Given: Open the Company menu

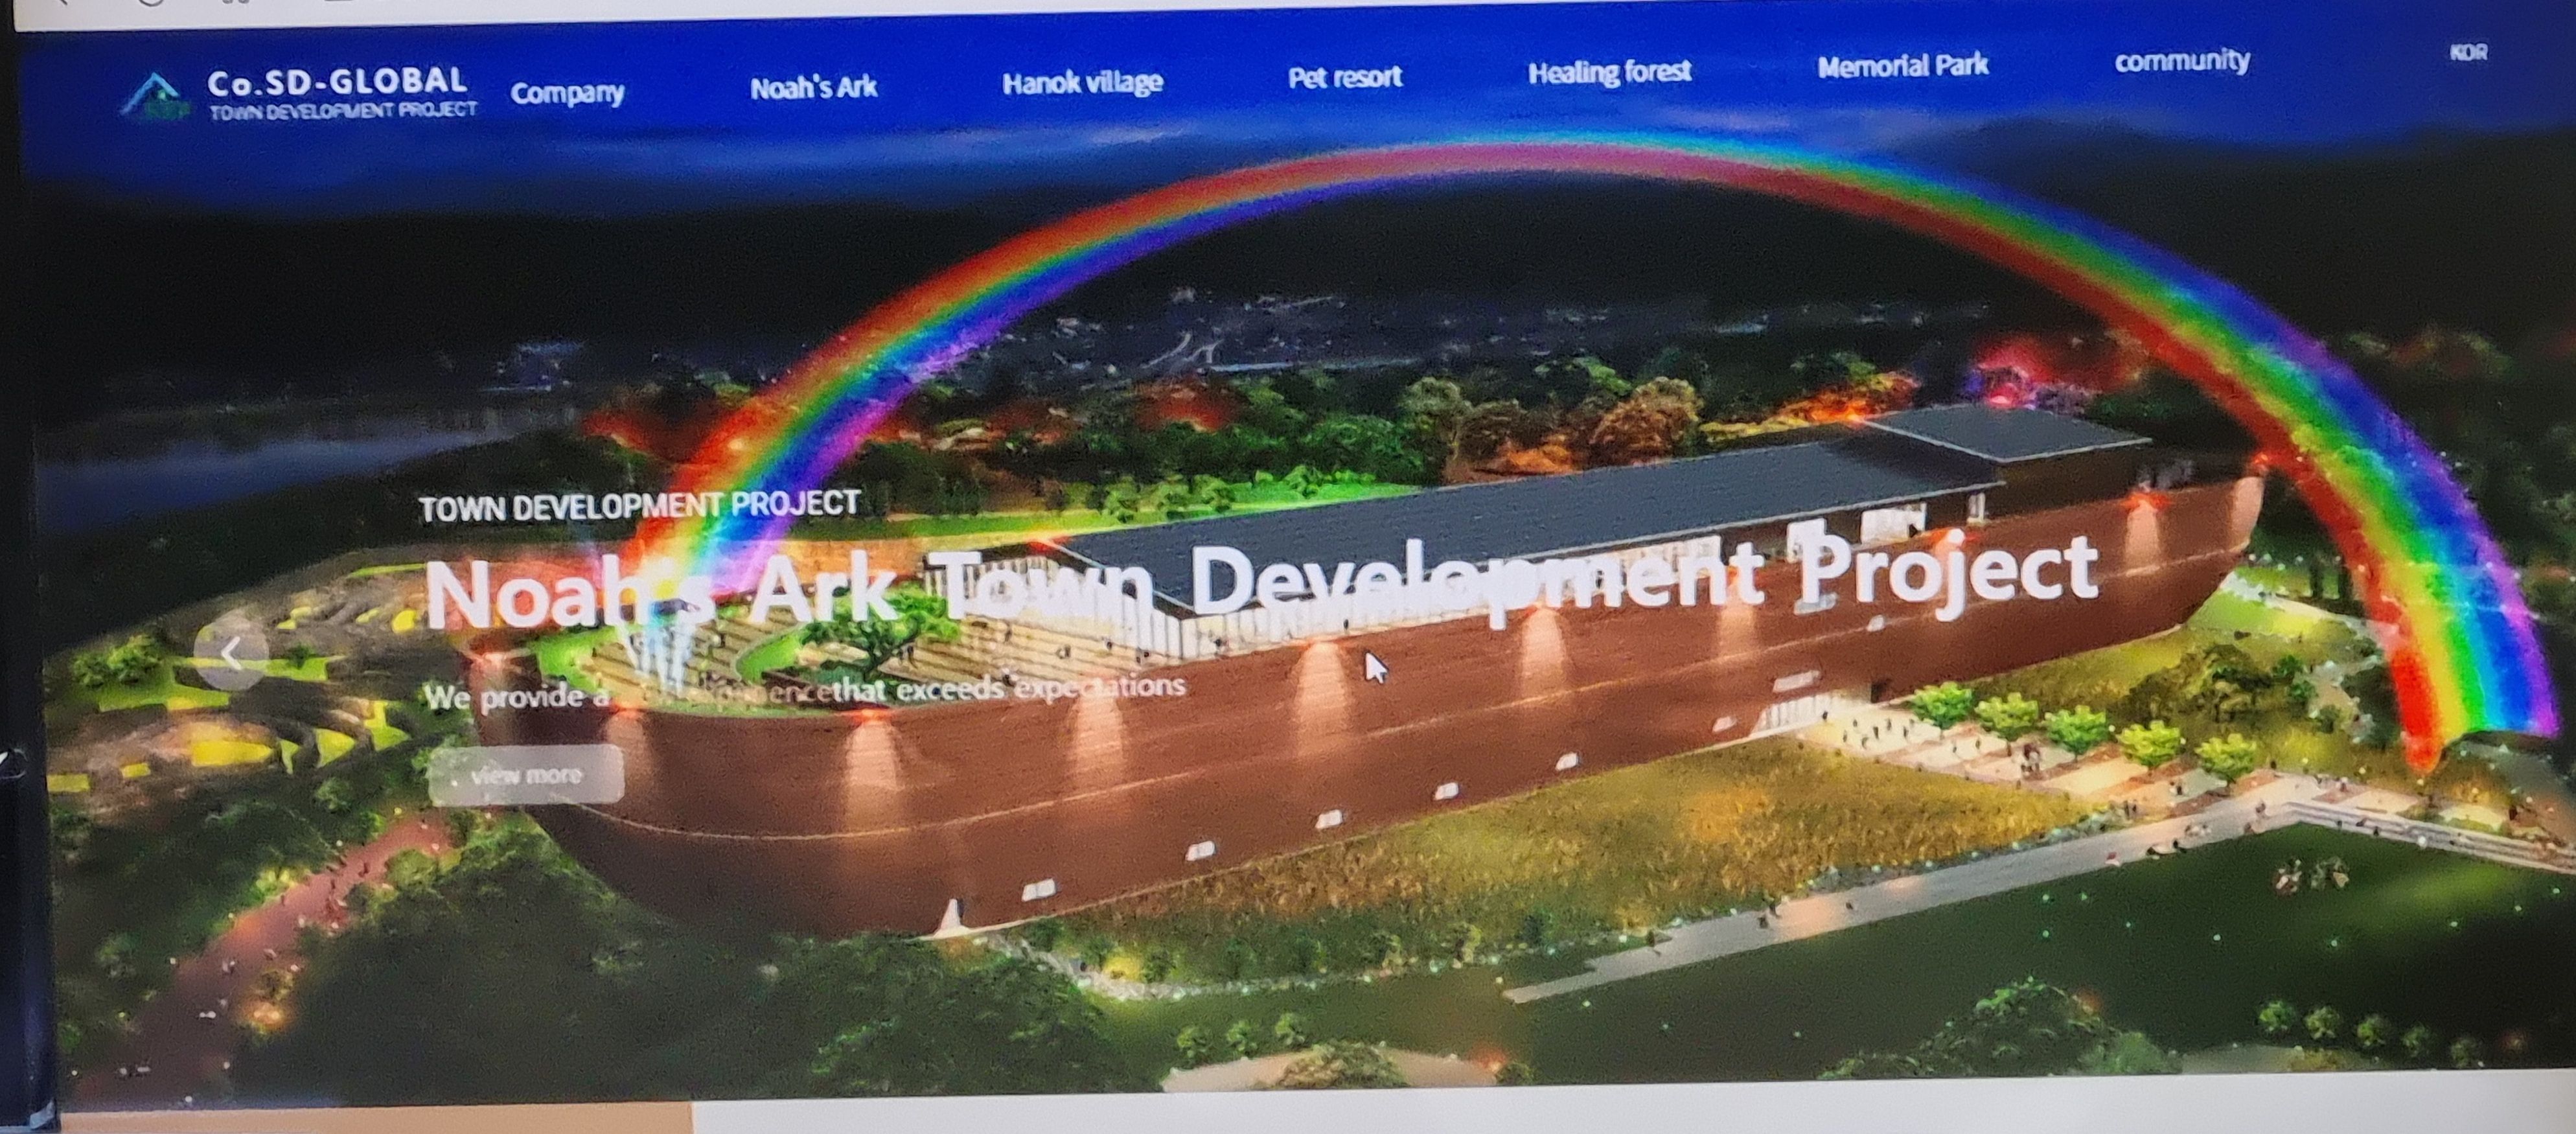Looking at the screenshot, I should click(x=567, y=93).
